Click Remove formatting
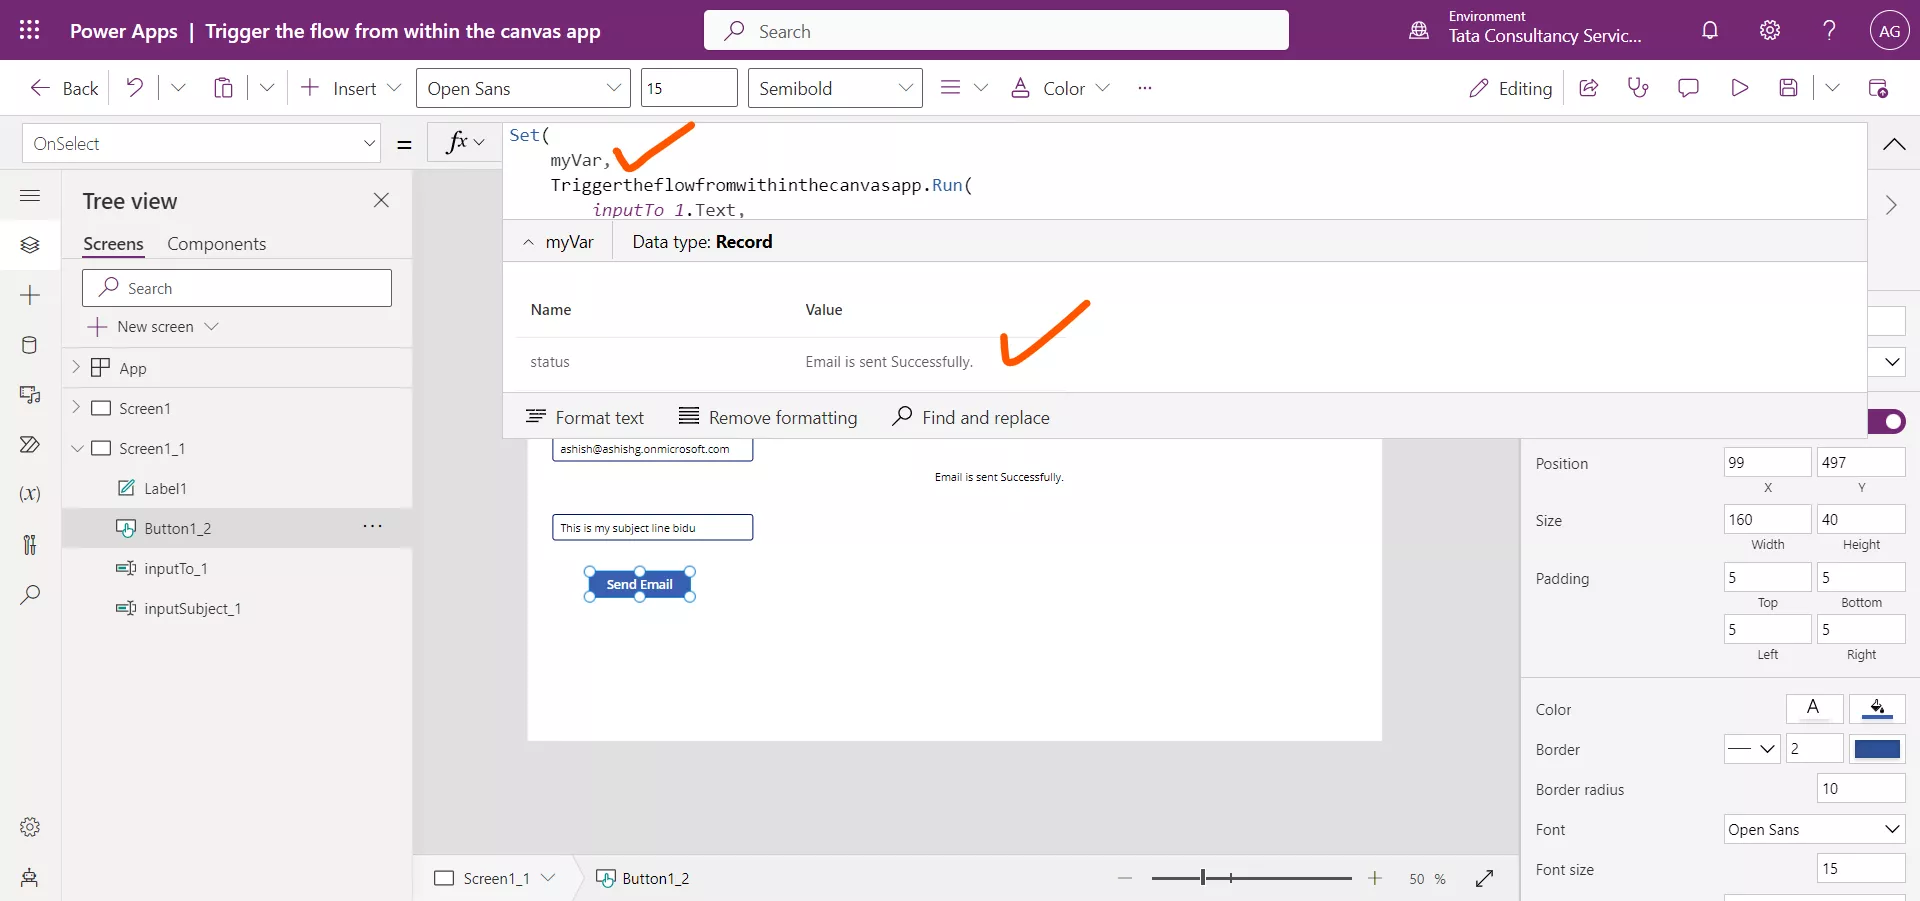 tap(768, 417)
